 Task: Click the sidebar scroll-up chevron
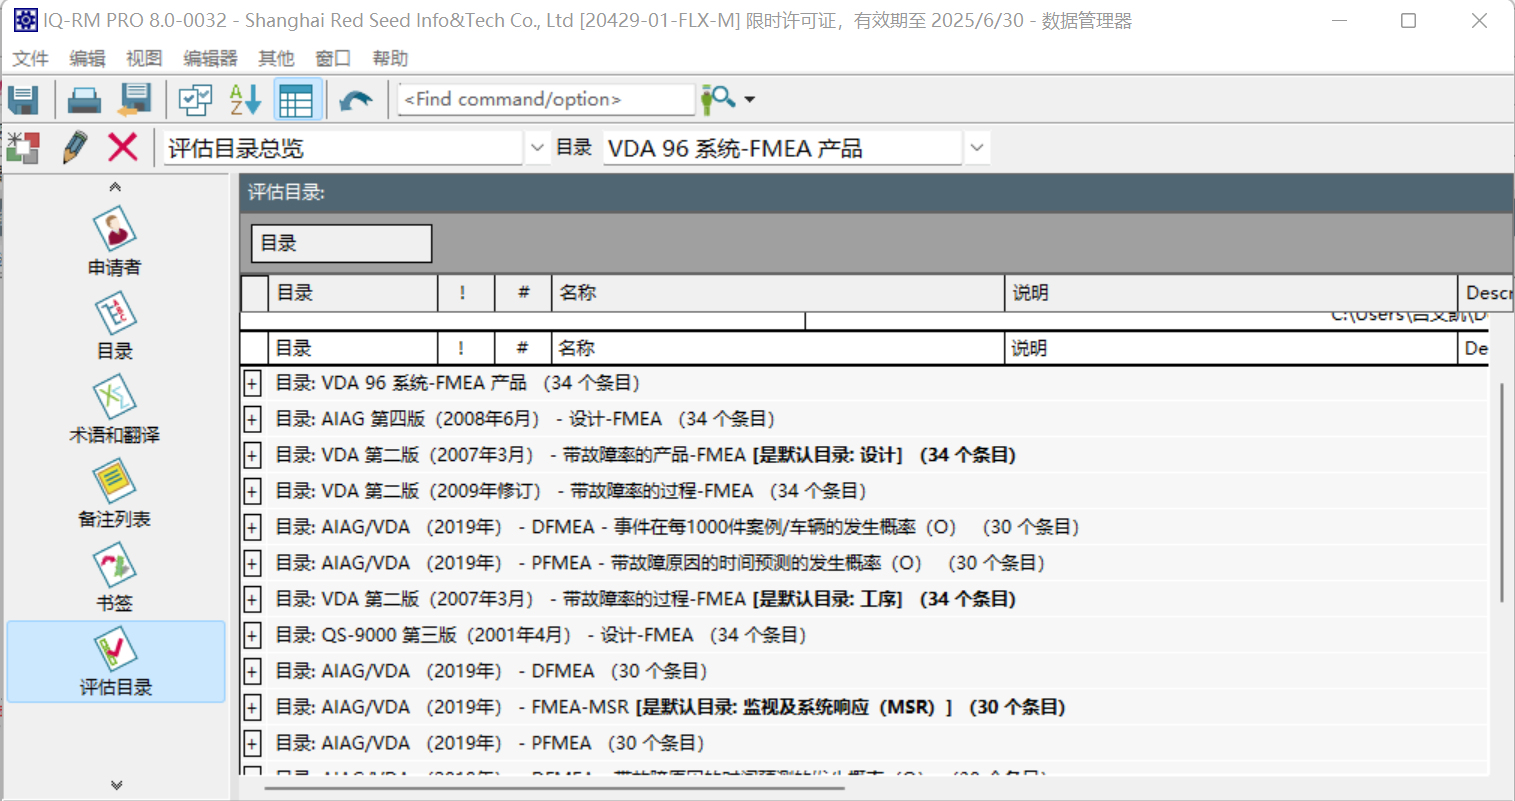115,187
